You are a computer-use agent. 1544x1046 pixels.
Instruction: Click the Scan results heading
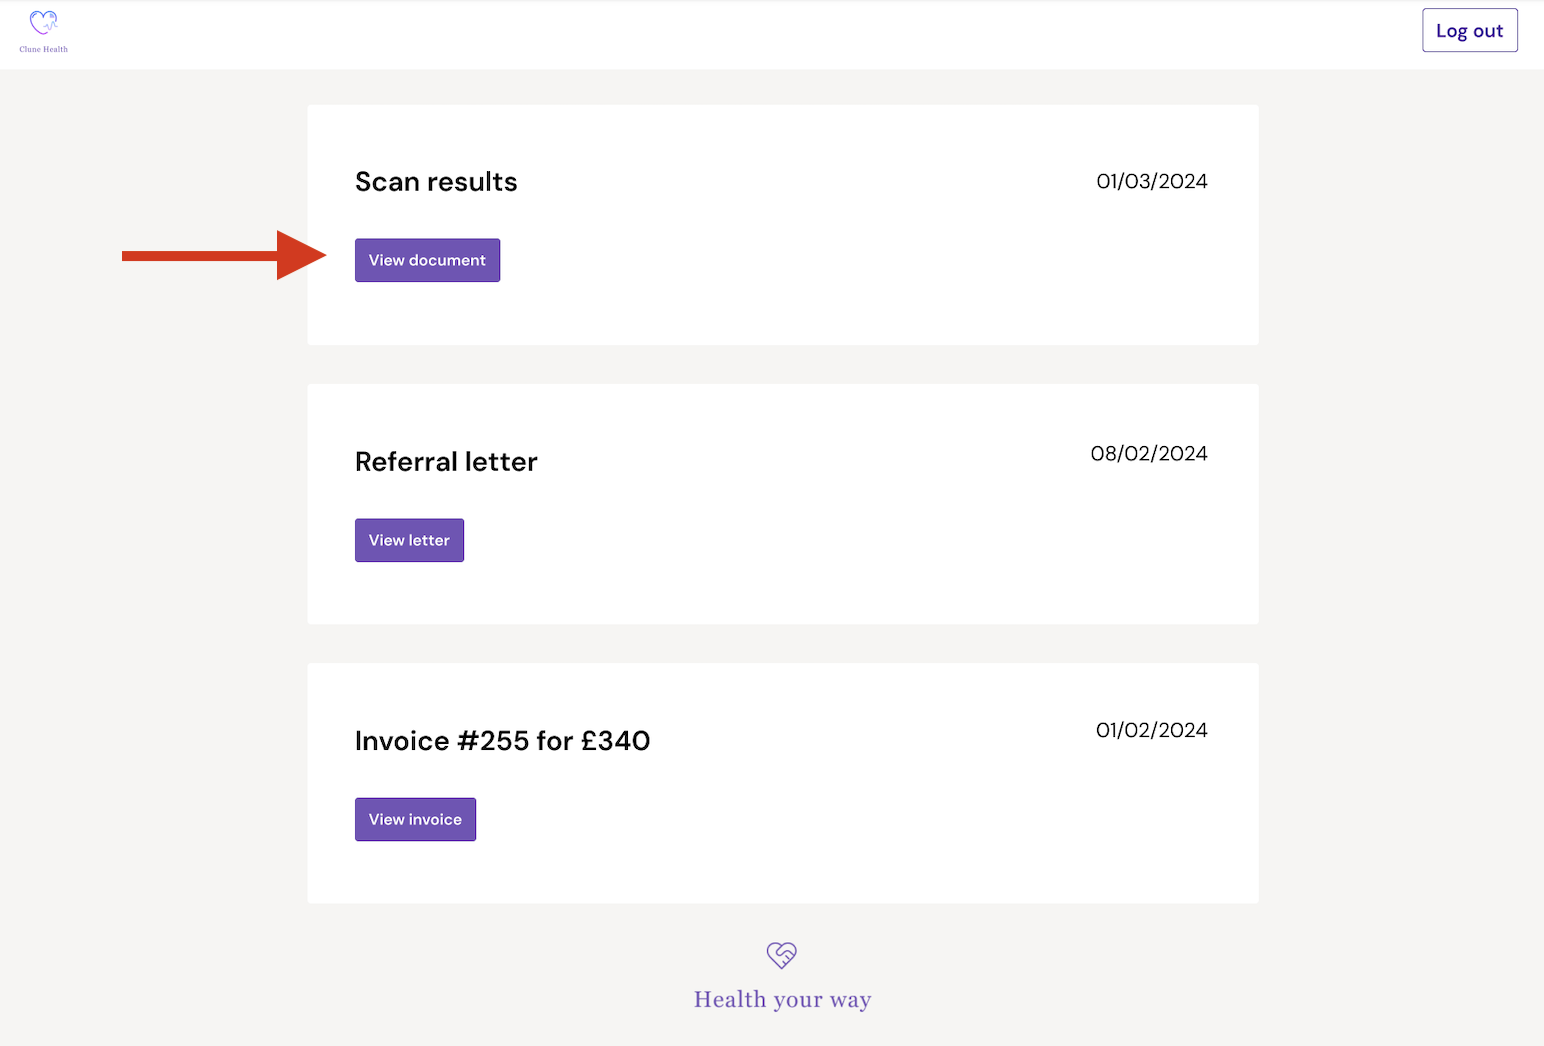(436, 182)
